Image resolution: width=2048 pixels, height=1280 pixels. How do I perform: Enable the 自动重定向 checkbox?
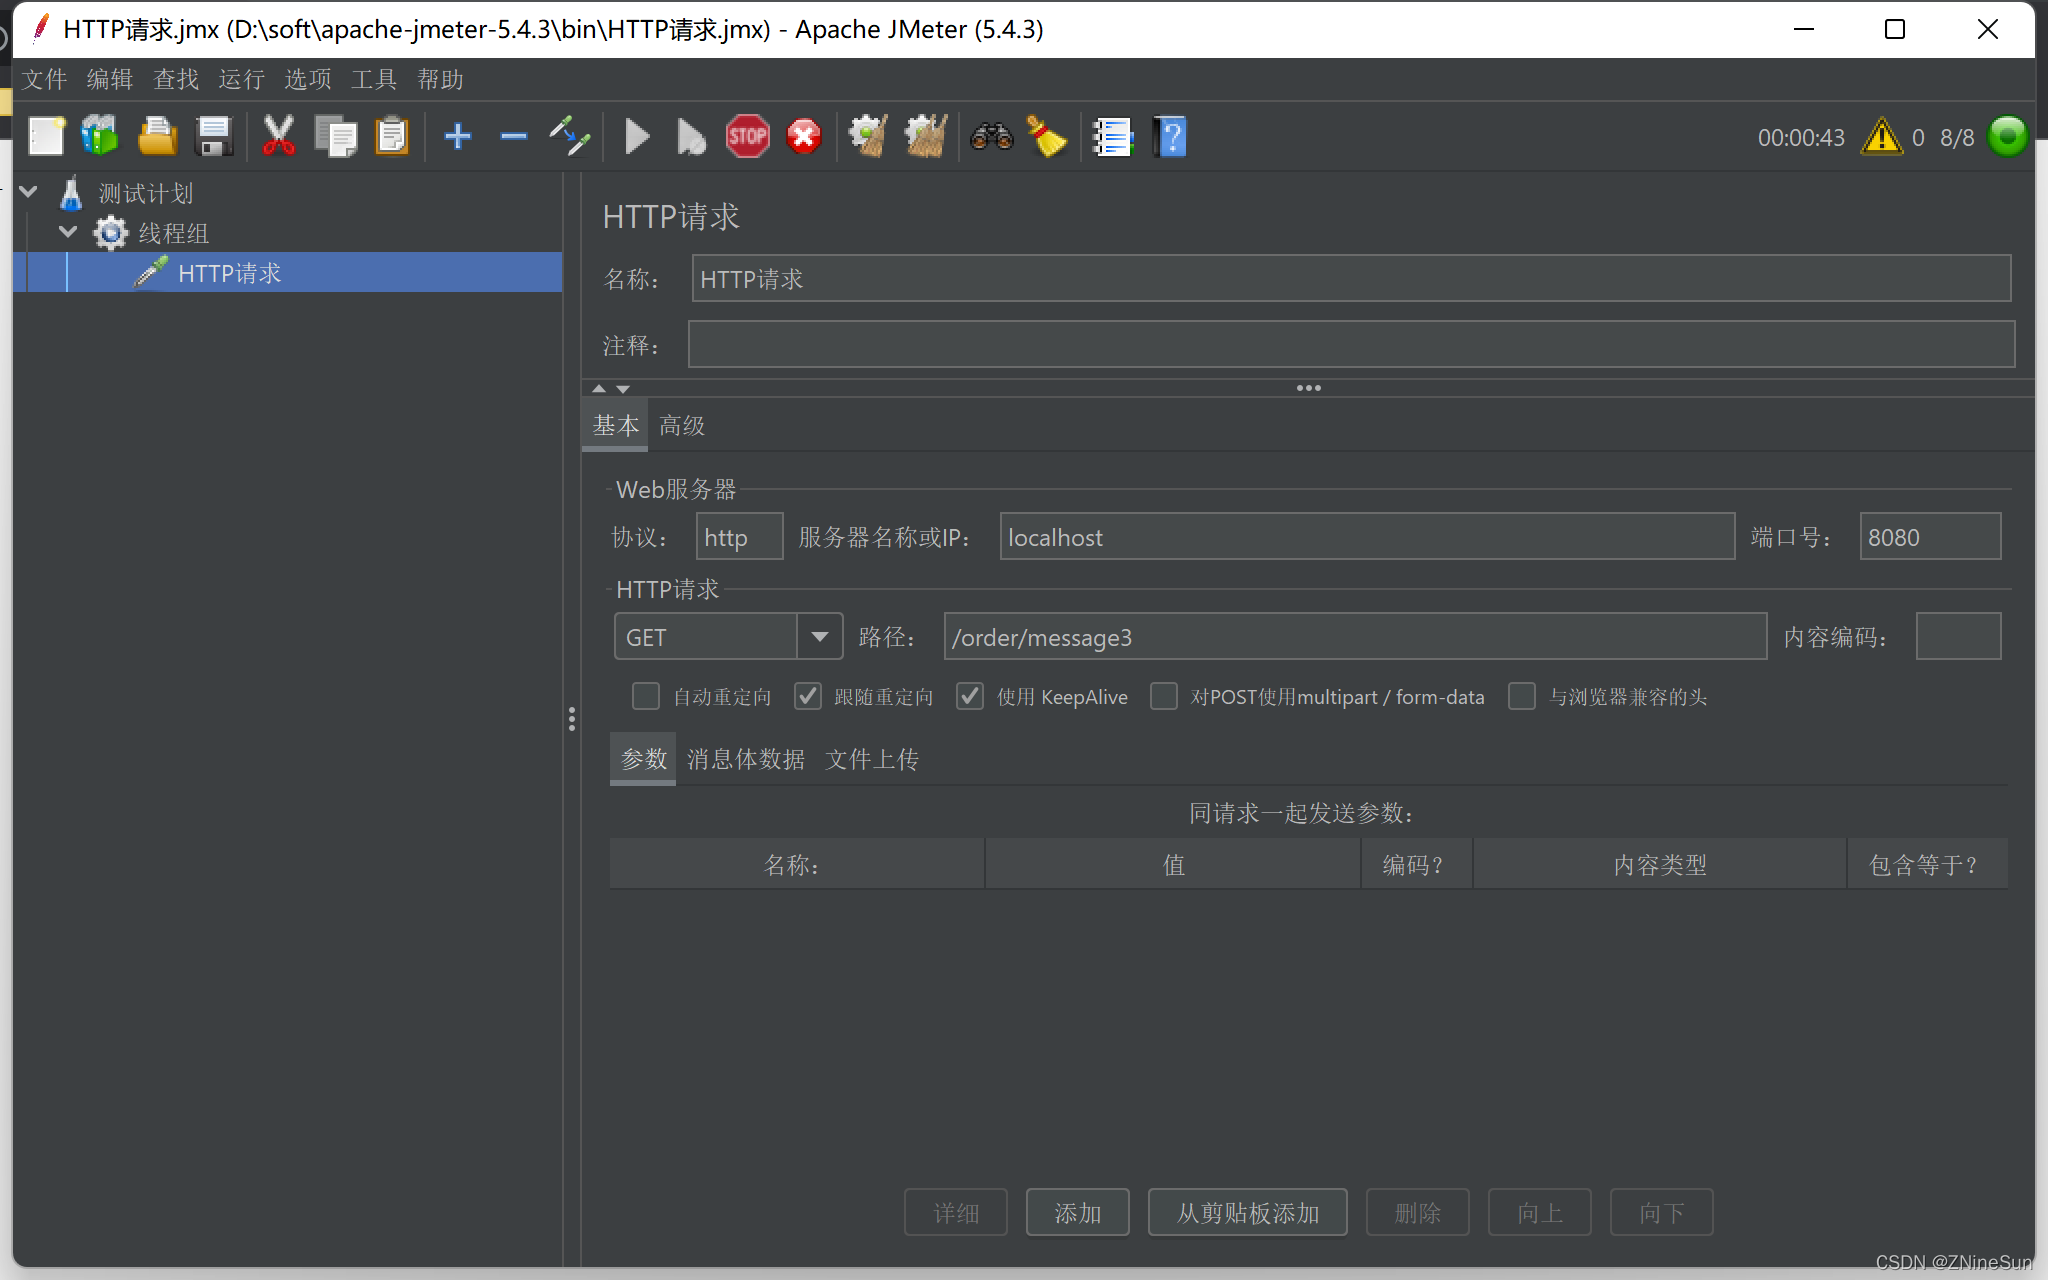point(646,696)
